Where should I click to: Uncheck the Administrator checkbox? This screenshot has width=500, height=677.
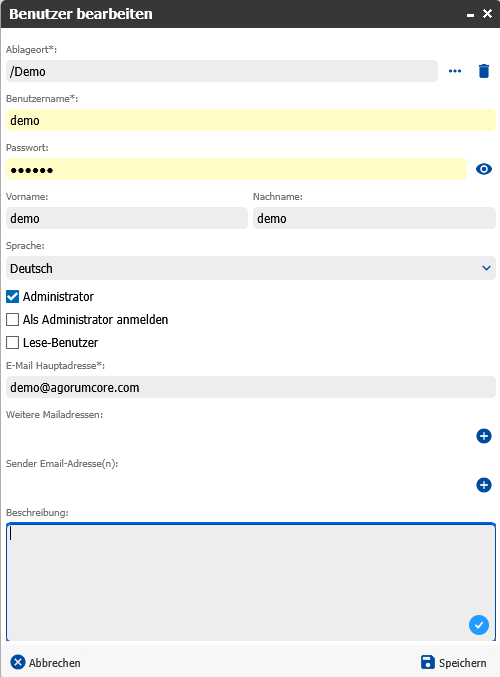pos(13,297)
